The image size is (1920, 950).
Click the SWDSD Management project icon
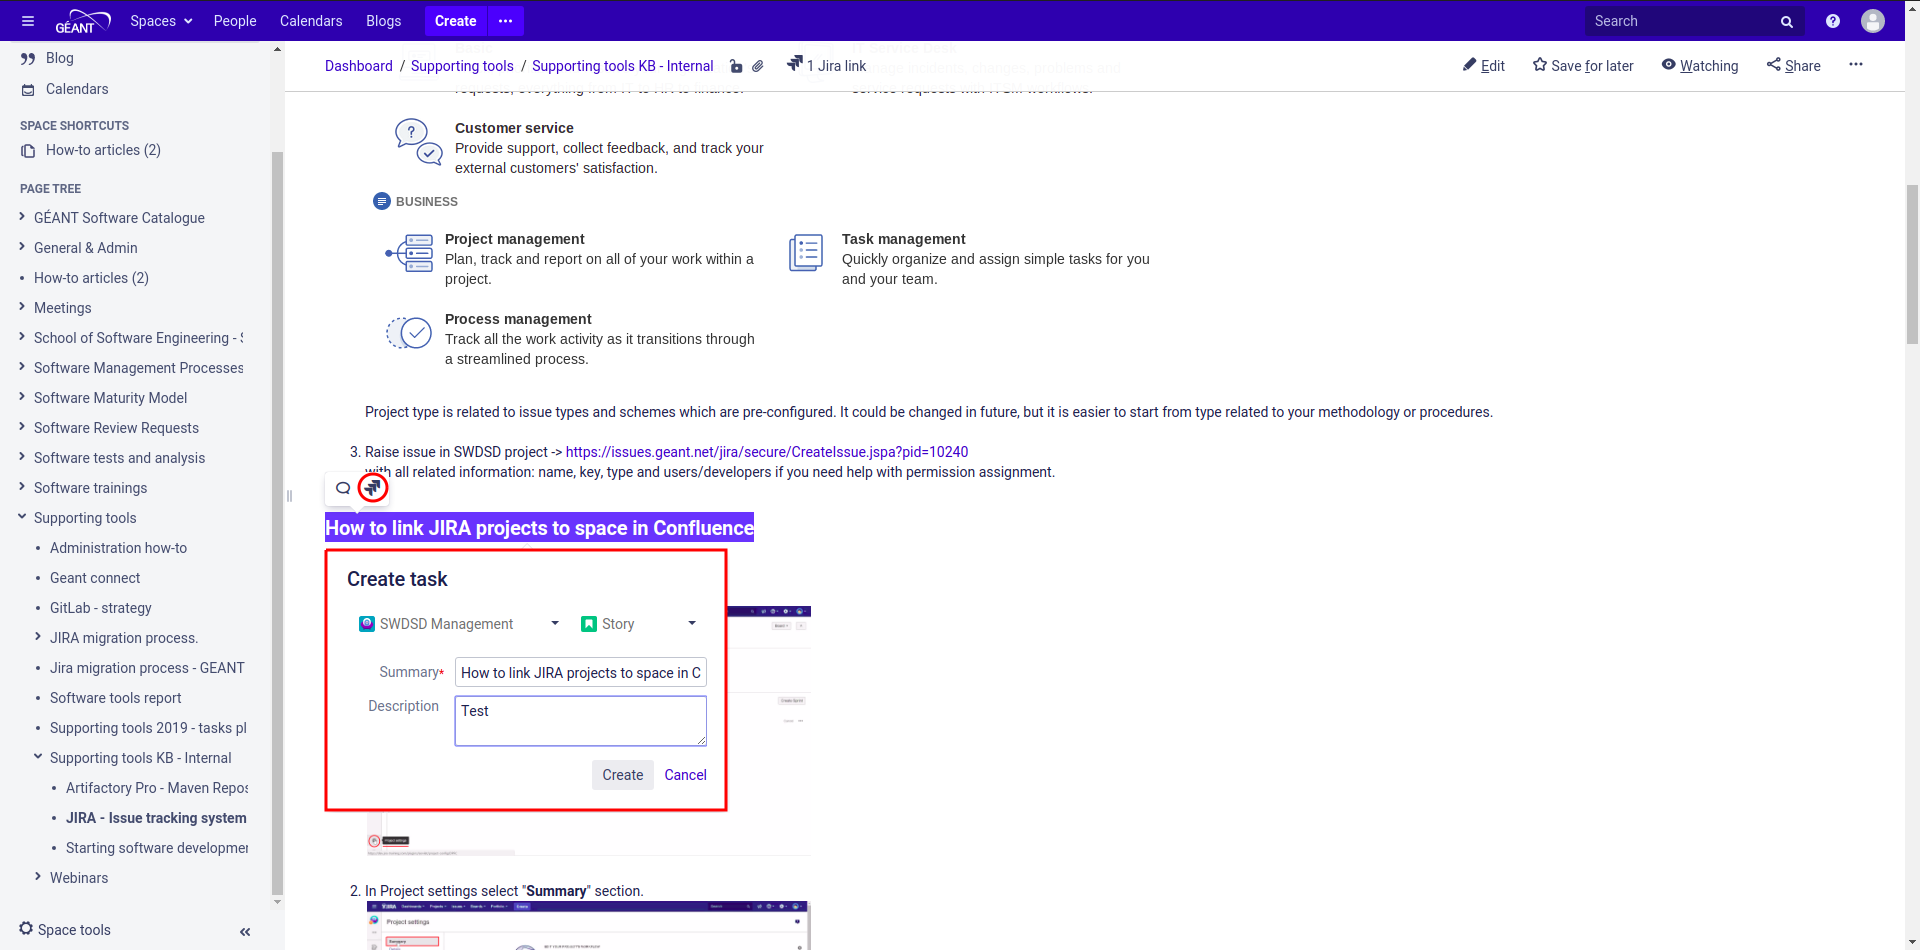(367, 624)
